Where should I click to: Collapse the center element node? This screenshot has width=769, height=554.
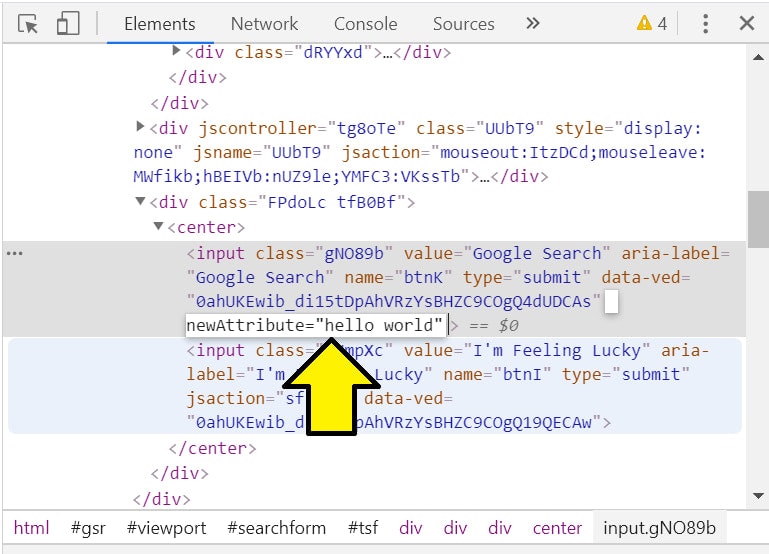pyautogui.click(x=158, y=227)
